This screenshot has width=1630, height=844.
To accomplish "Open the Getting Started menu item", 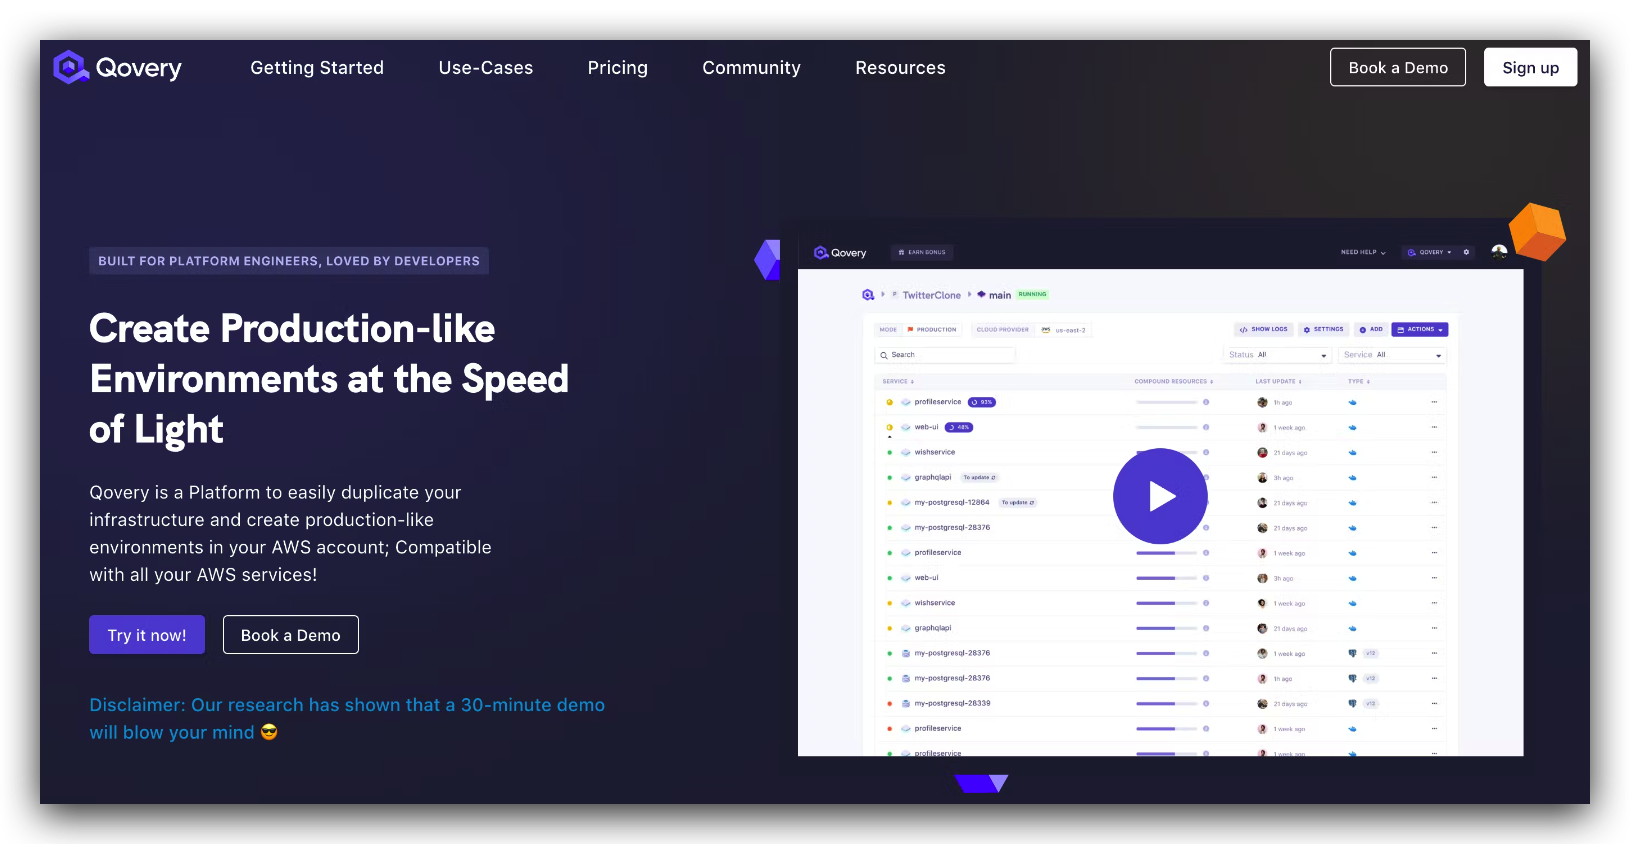I will click(x=317, y=68).
